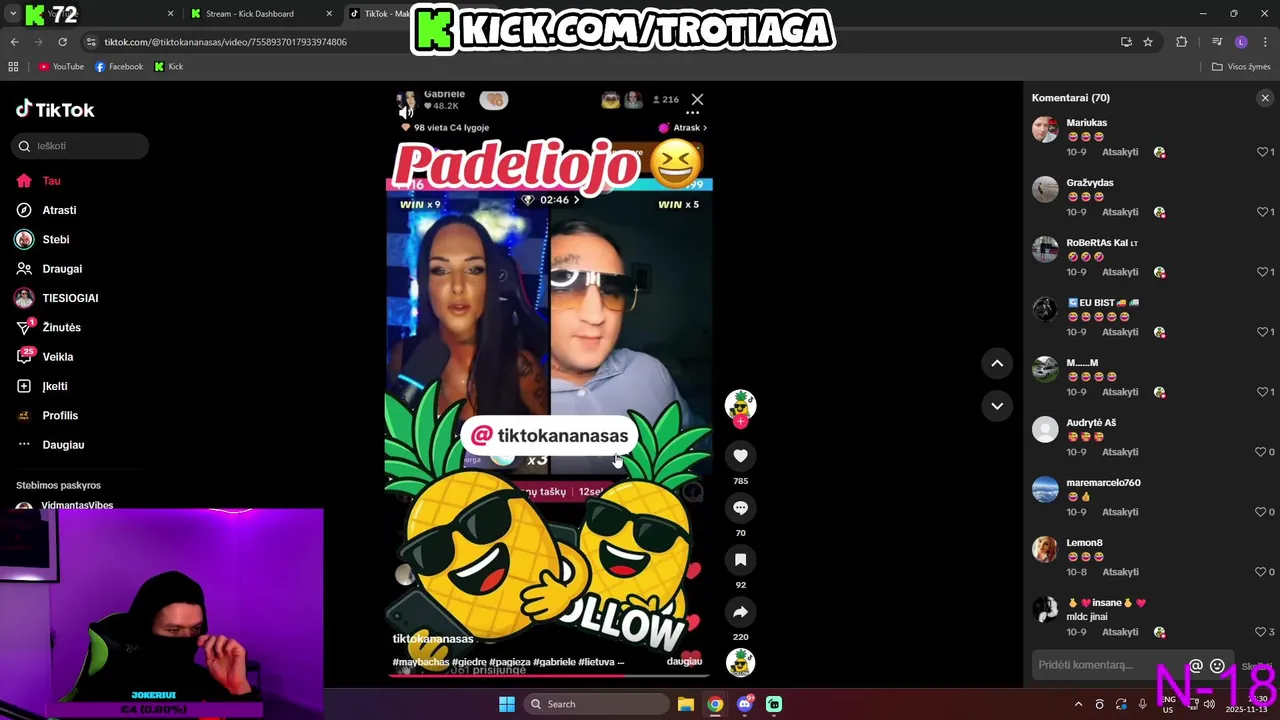
Task: Show hidden system tray icons chevron
Action: 1078,704
